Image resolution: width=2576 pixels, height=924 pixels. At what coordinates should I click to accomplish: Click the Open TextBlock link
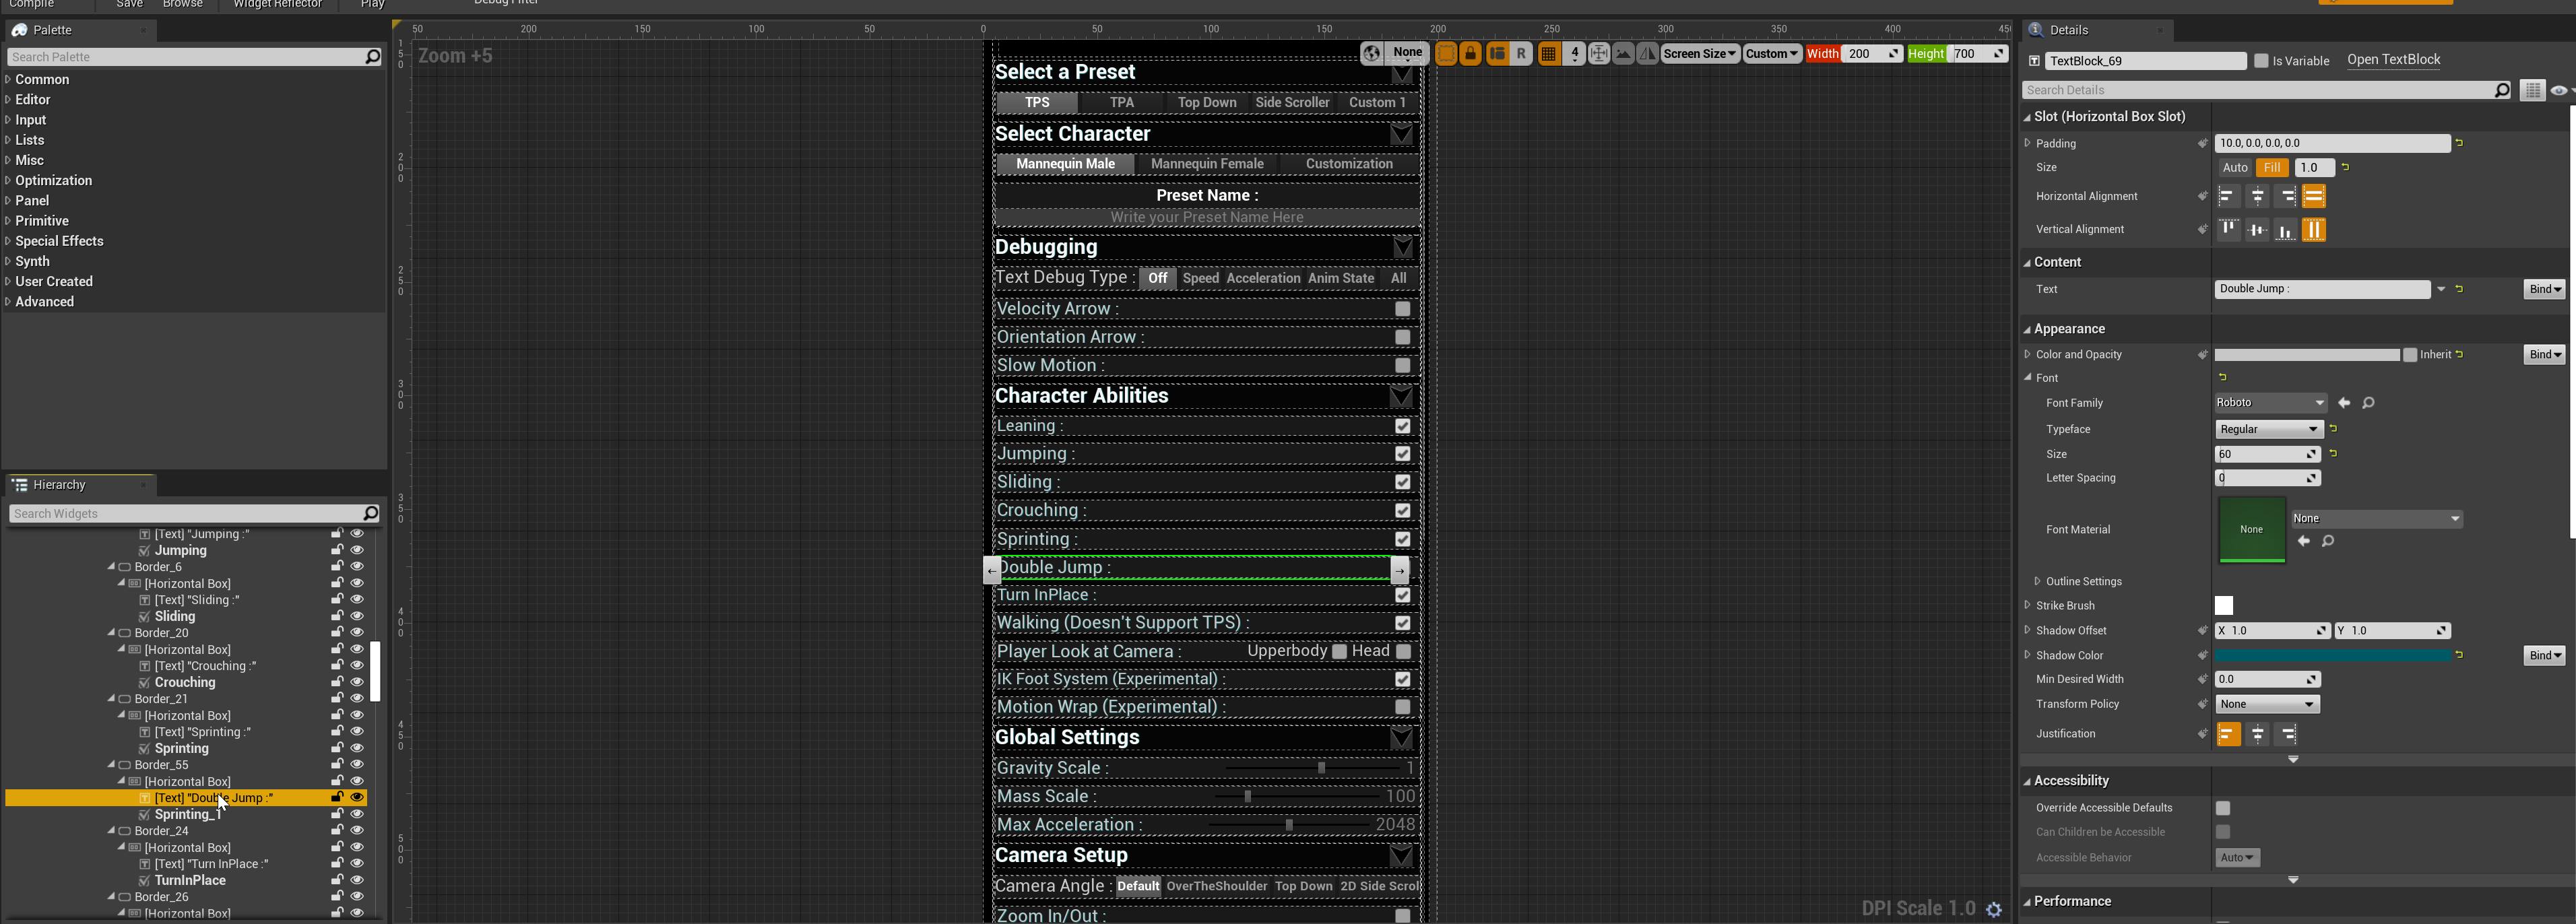point(2393,60)
